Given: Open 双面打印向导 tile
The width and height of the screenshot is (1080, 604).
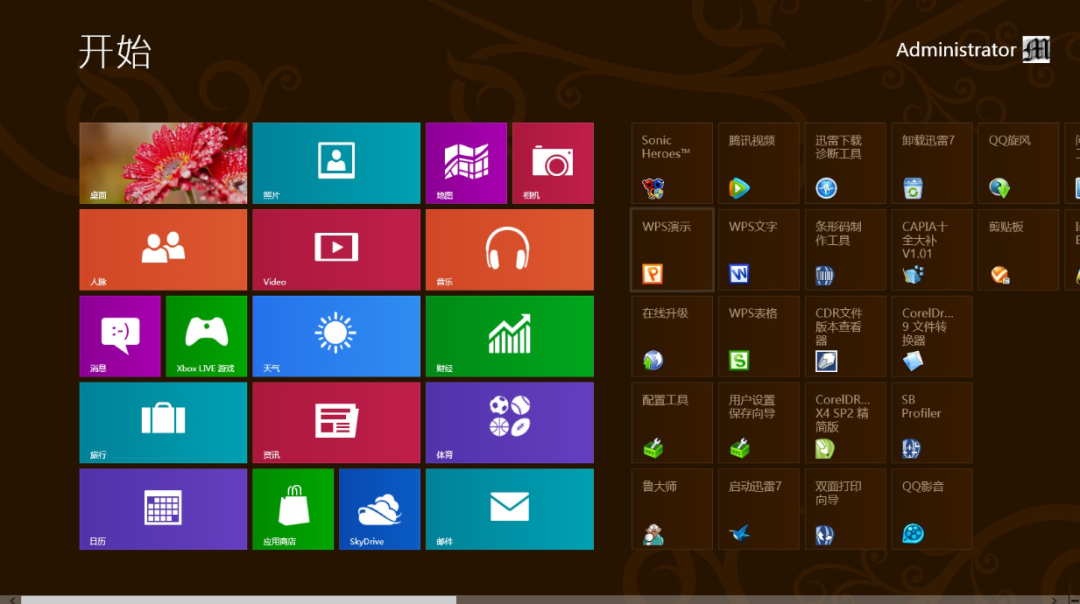Looking at the screenshot, I should (846, 510).
